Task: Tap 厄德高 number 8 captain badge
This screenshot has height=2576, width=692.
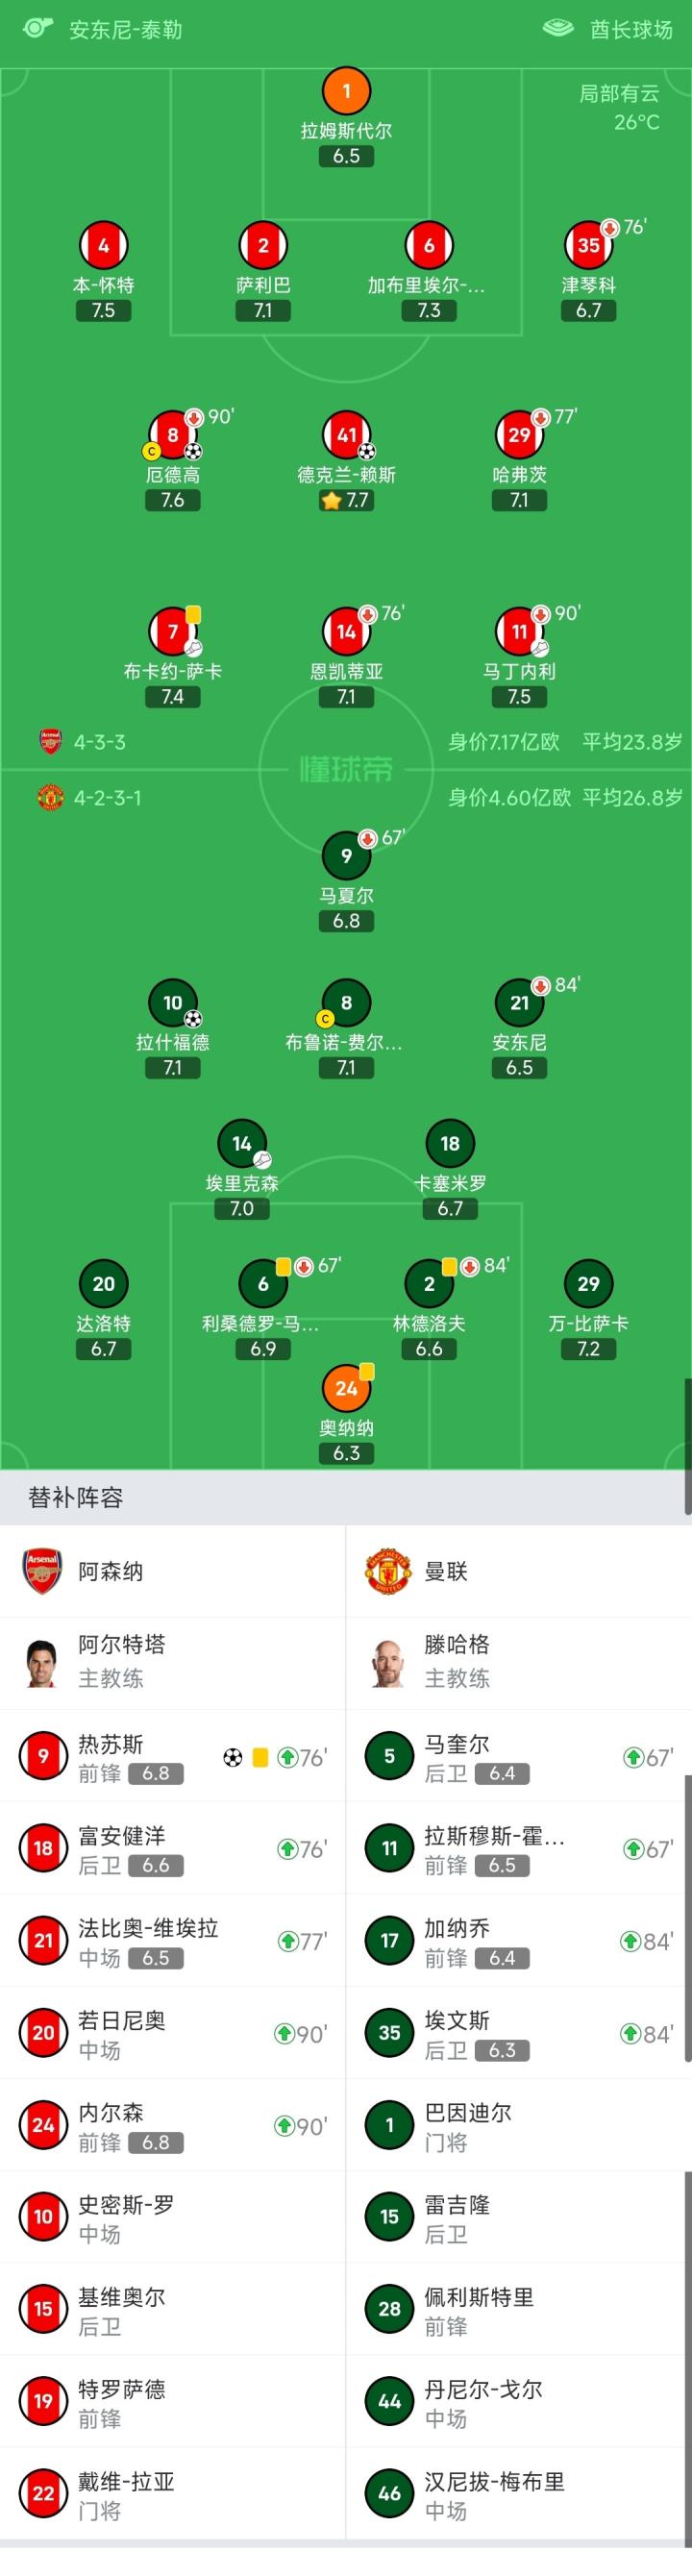Action: coord(173,435)
